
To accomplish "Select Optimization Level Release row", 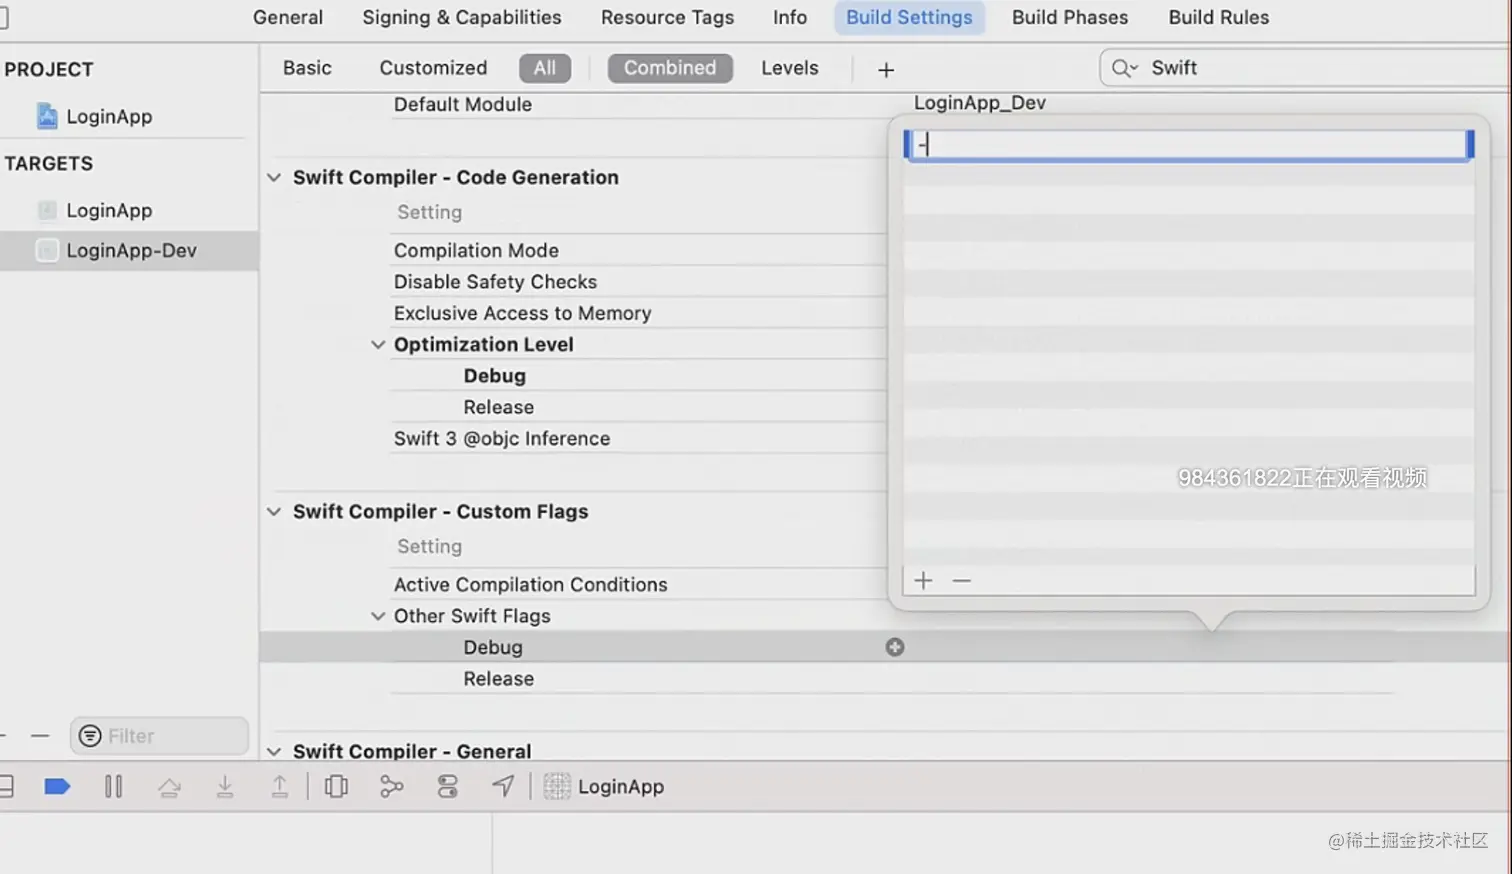I will (498, 407).
